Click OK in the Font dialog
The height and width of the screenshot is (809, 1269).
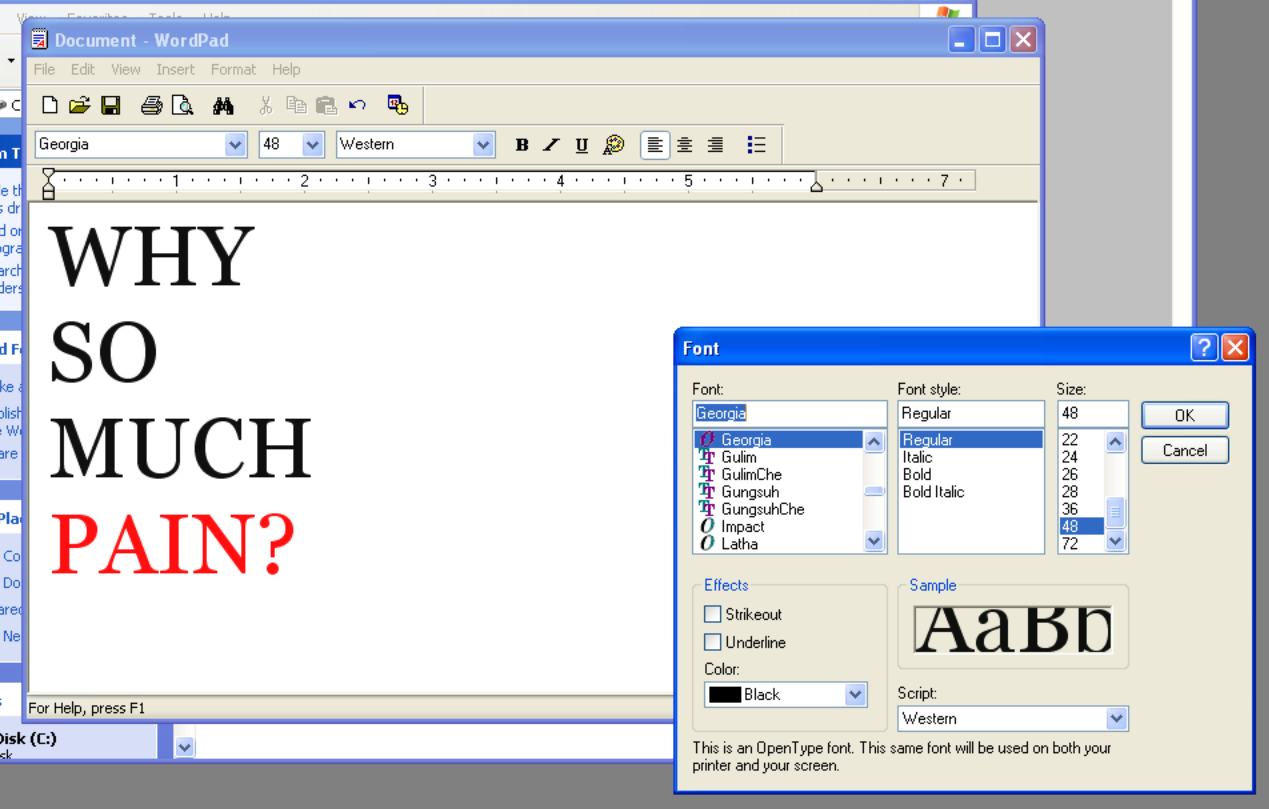point(1185,415)
